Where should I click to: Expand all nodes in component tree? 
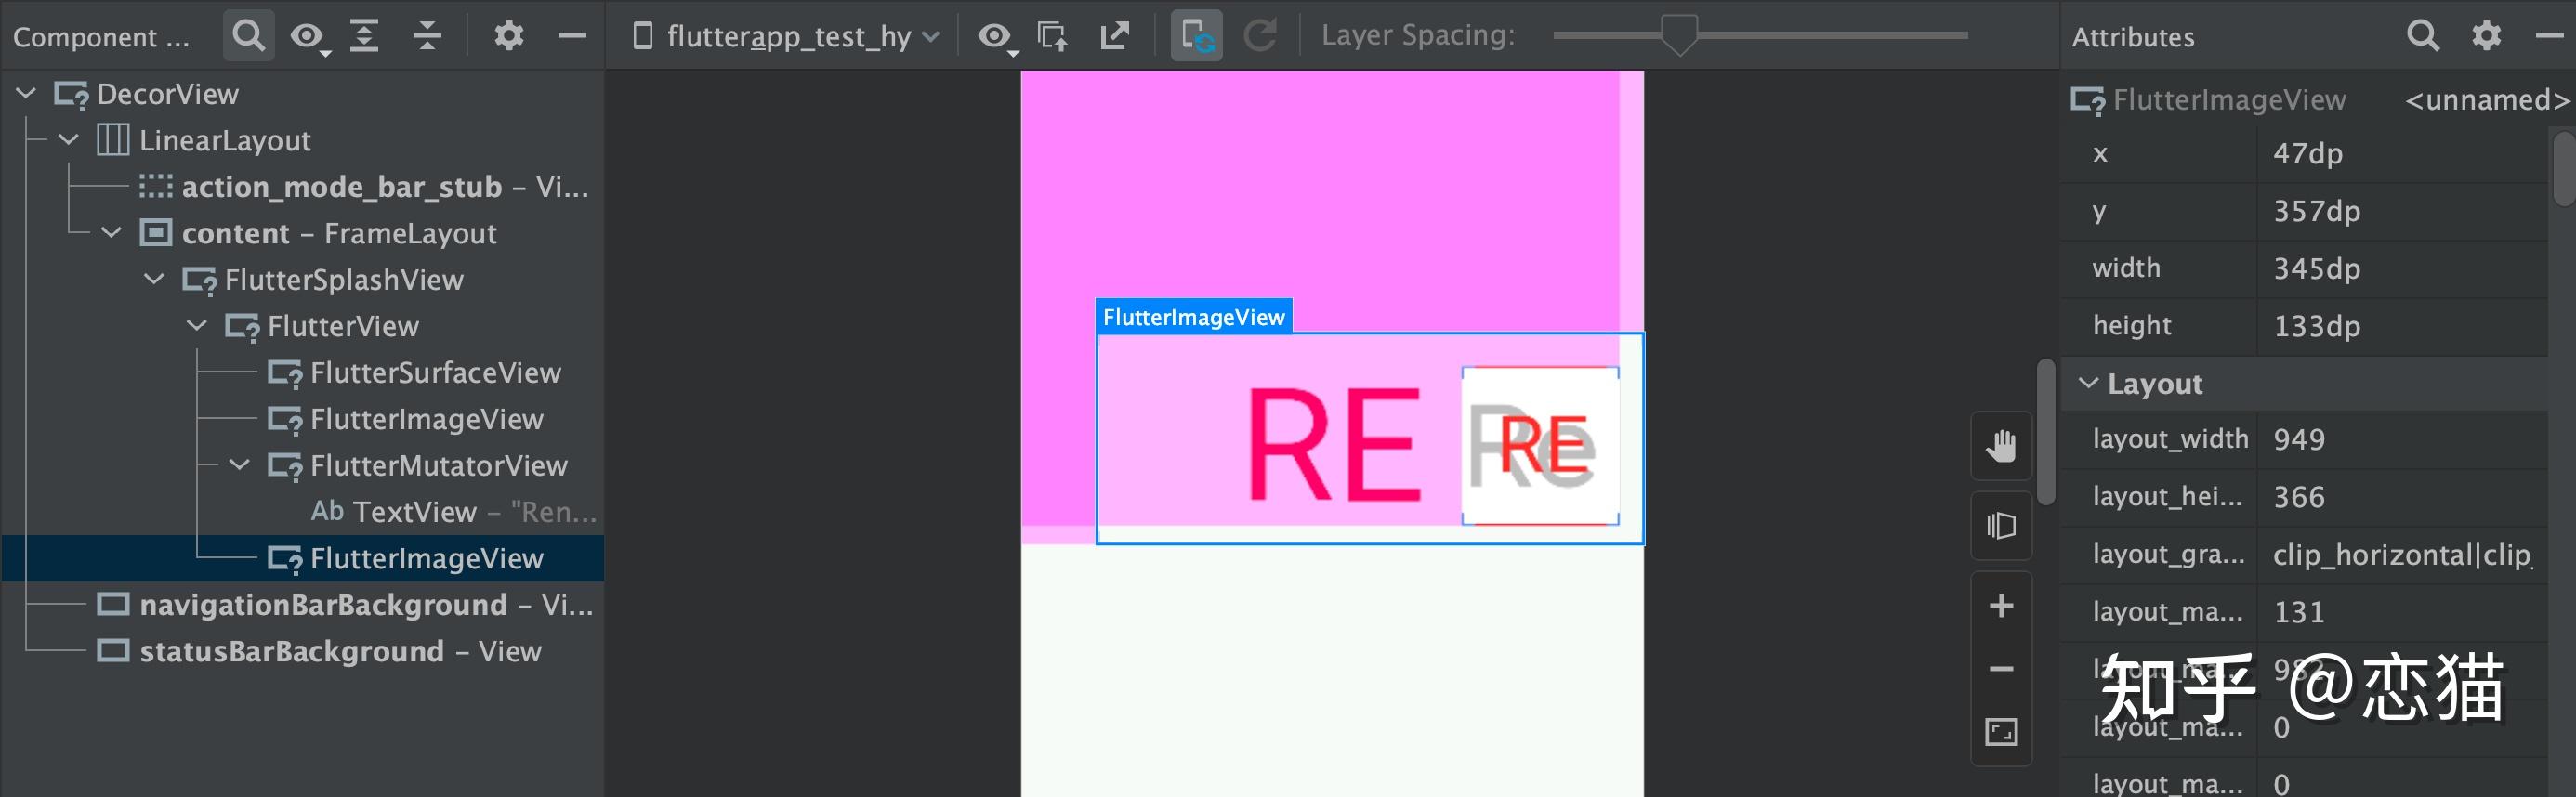364,36
